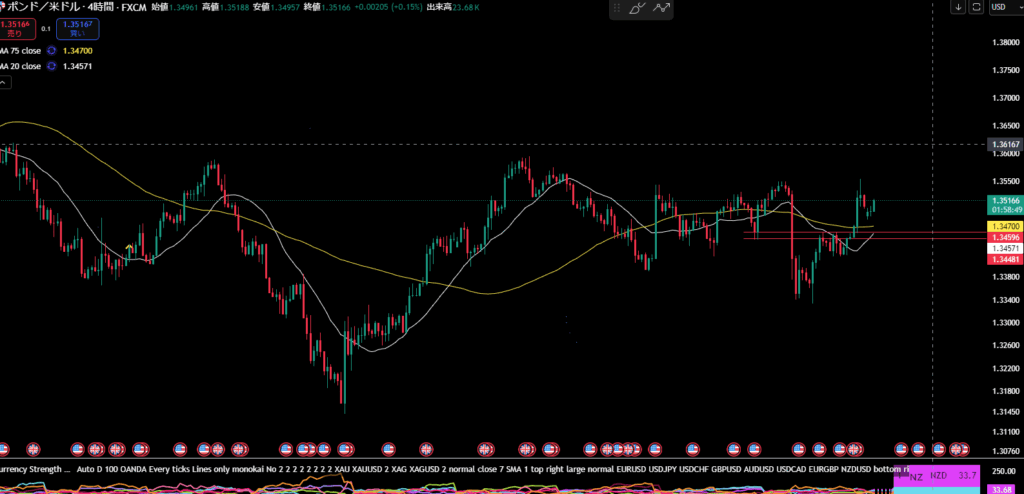1024x494 pixels.
Task: Click the blue buy button at 1.35167
Action: coord(76,28)
